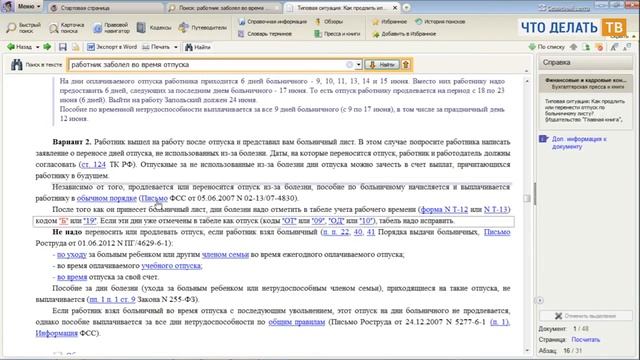Click the copy pages icon next to save
The width and height of the screenshot is (640, 360).
point(76,47)
